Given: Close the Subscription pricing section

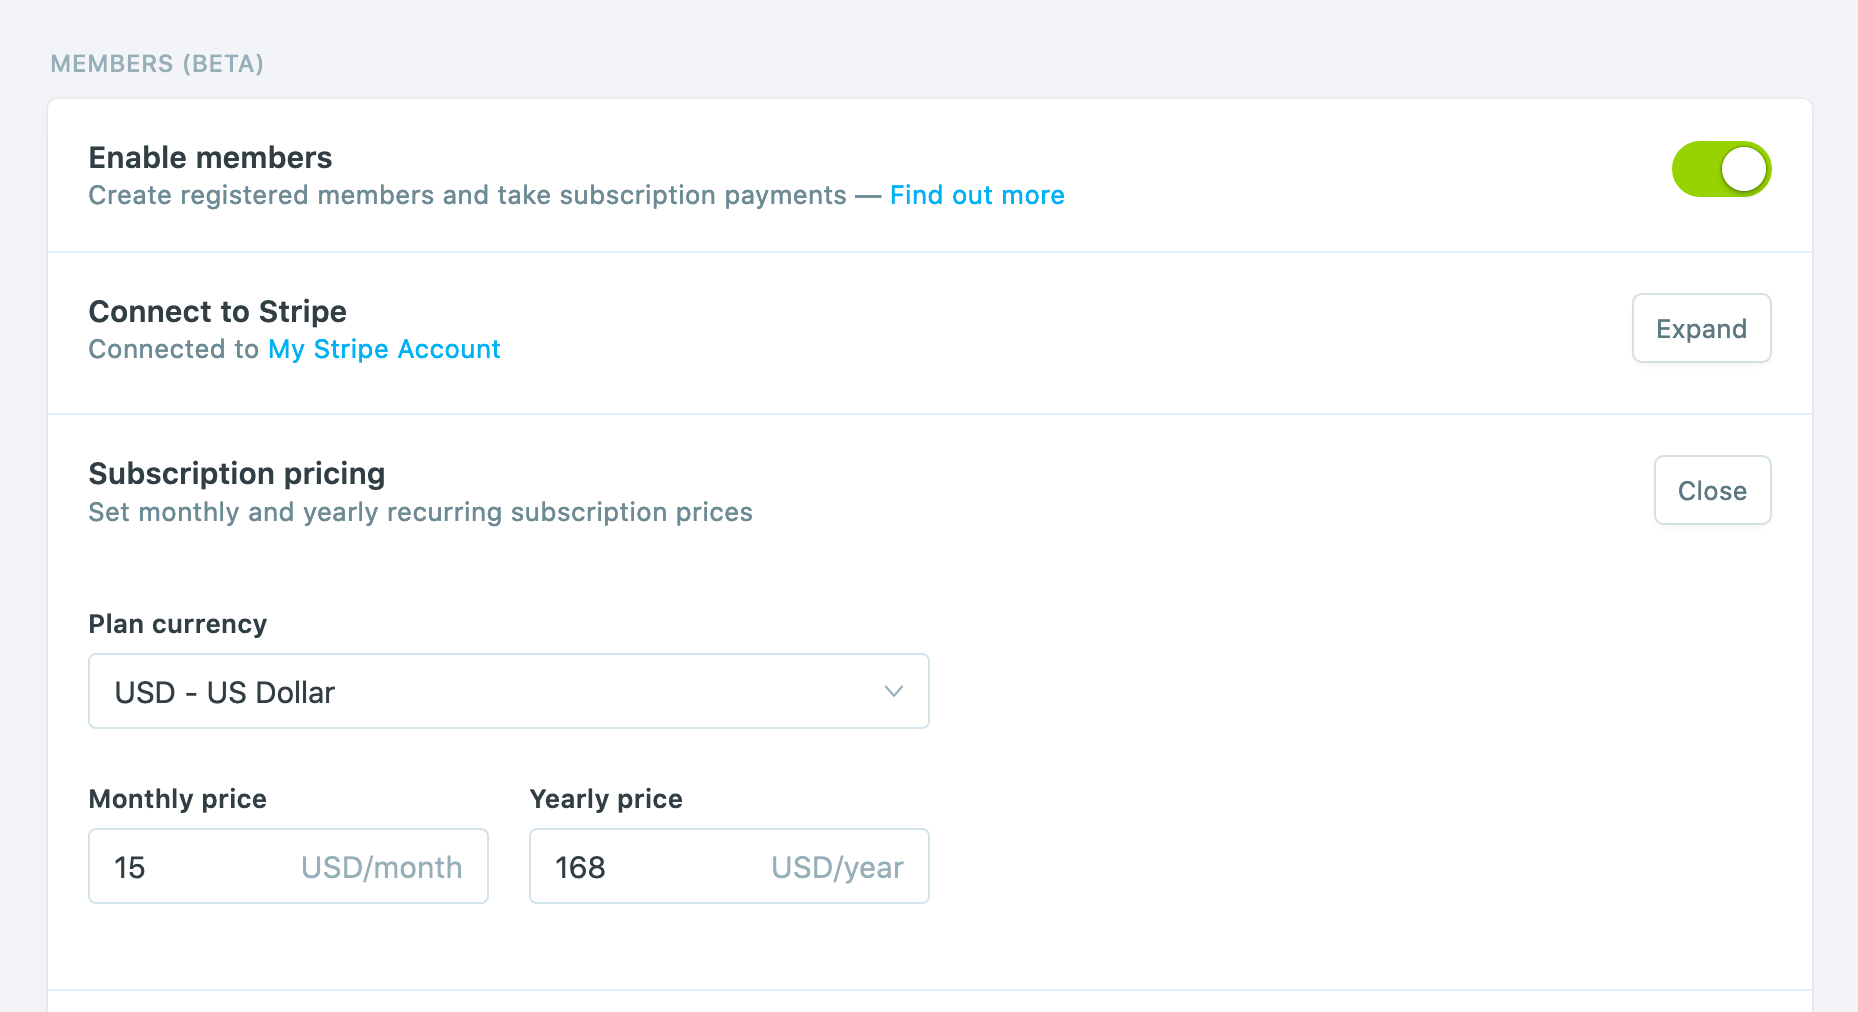Looking at the screenshot, I should (x=1712, y=490).
